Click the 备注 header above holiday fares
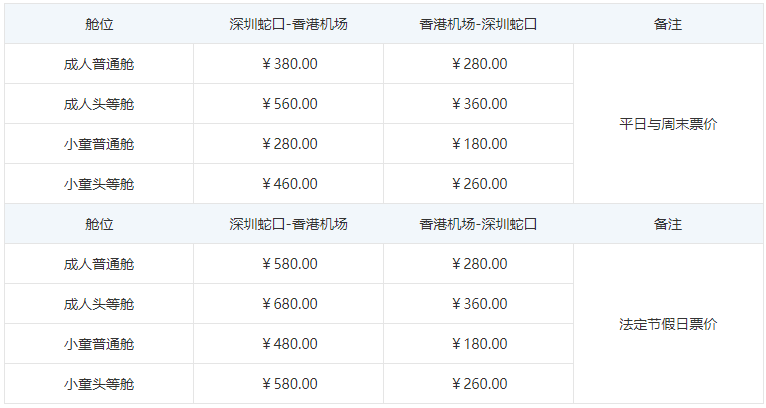766x408 pixels. tap(668, 224)
